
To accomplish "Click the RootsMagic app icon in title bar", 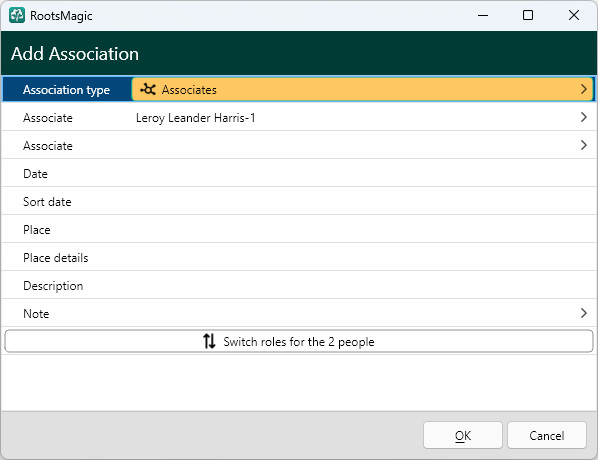I will coord(17,15).
